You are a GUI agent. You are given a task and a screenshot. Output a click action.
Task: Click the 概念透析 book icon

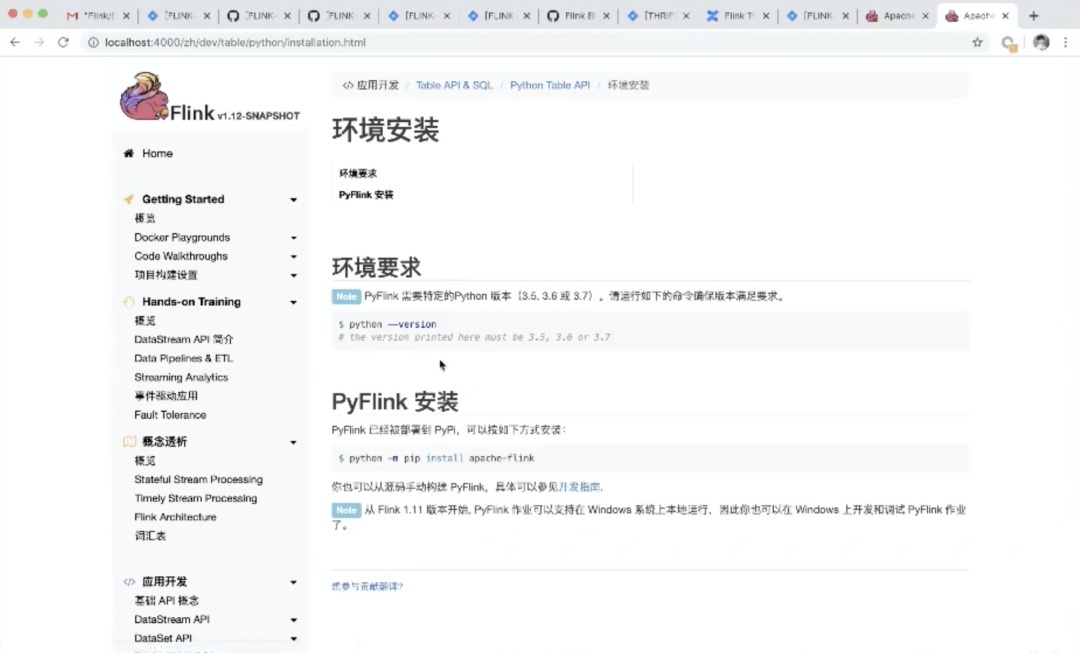[129, 442]
